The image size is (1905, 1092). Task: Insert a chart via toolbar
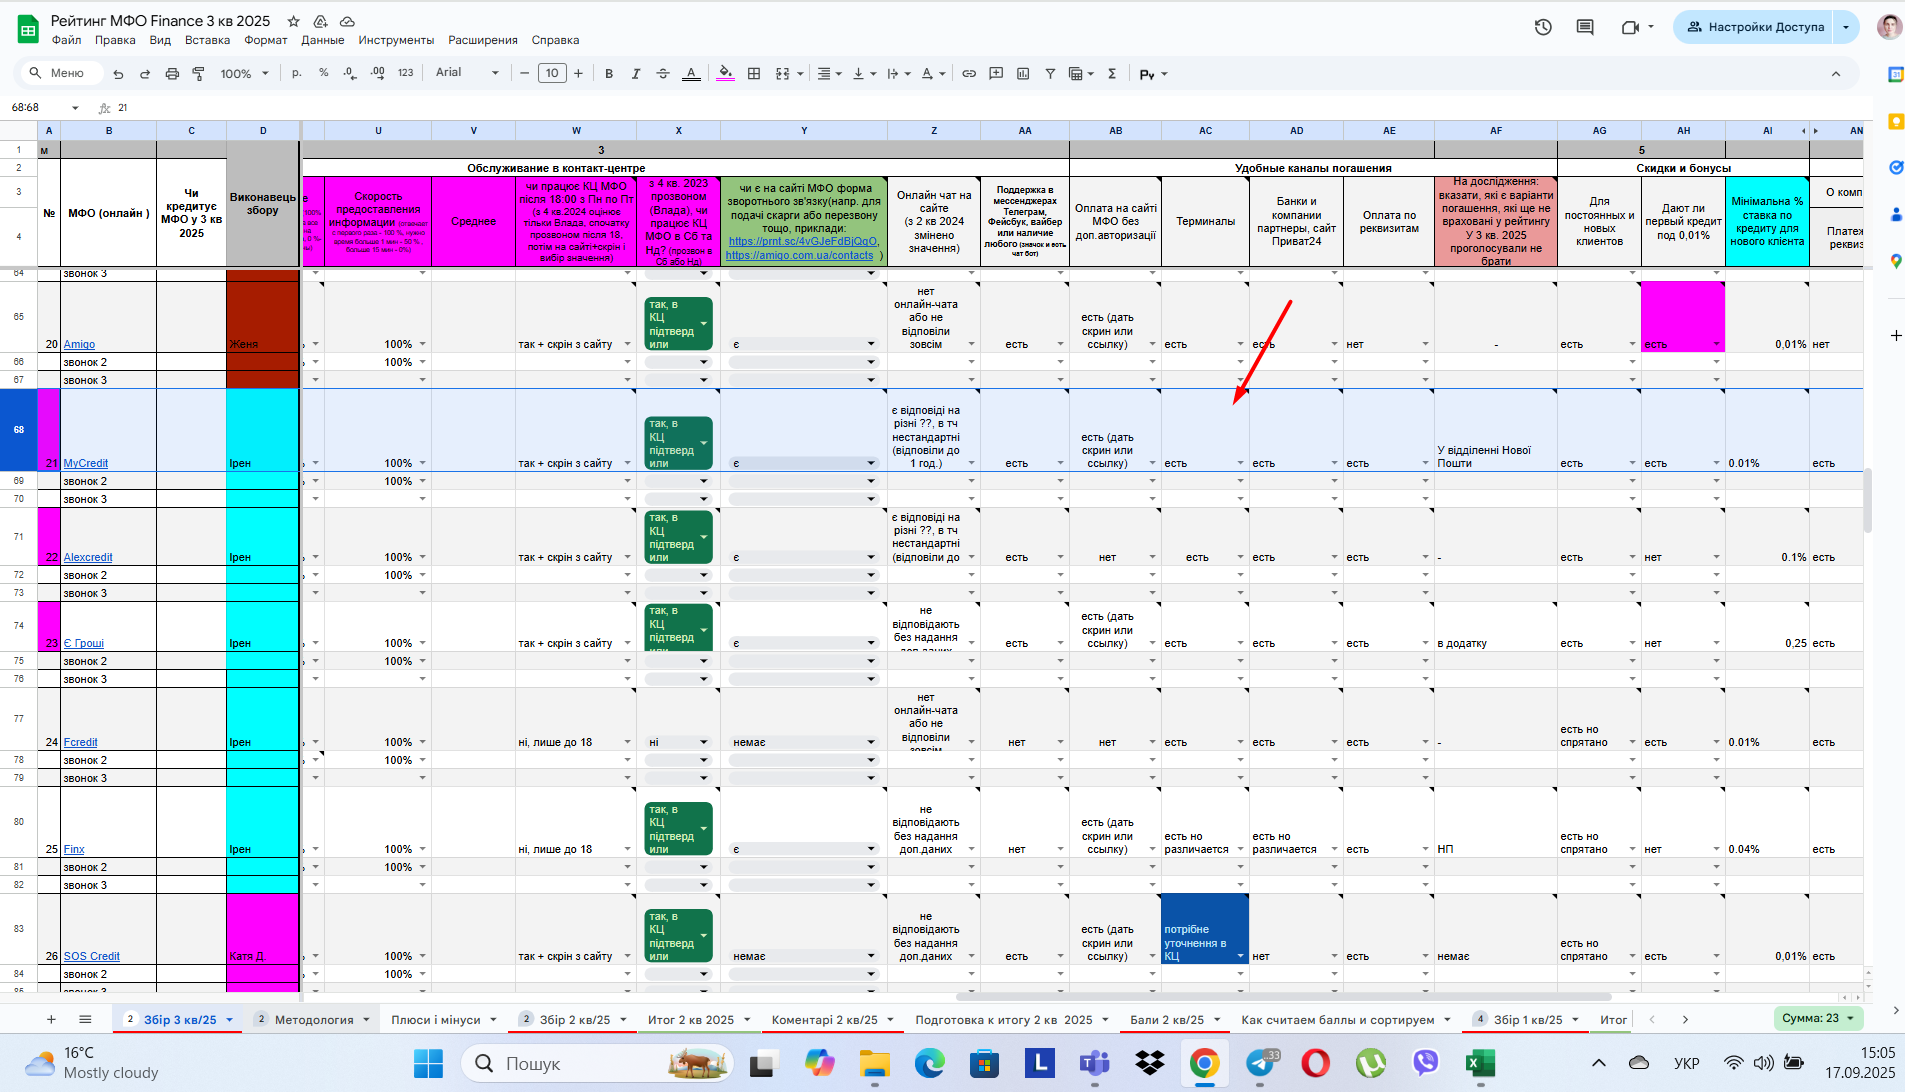pos(1023,73)
